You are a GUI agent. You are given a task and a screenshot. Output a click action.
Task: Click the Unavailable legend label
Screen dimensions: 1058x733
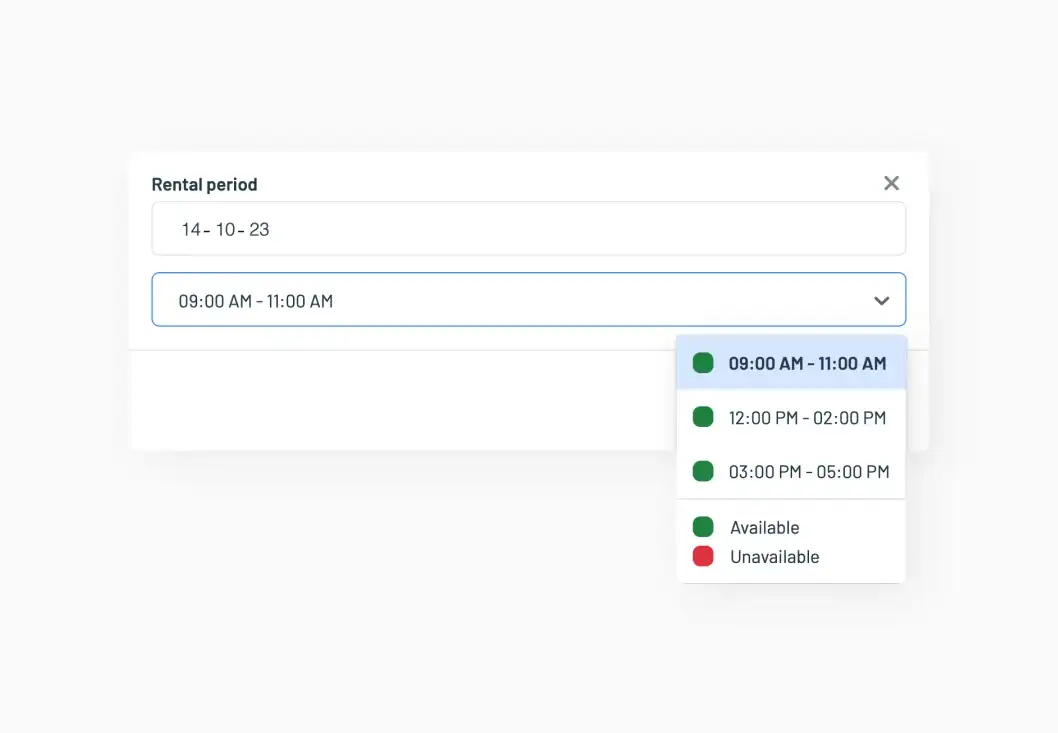pos(776,556)
